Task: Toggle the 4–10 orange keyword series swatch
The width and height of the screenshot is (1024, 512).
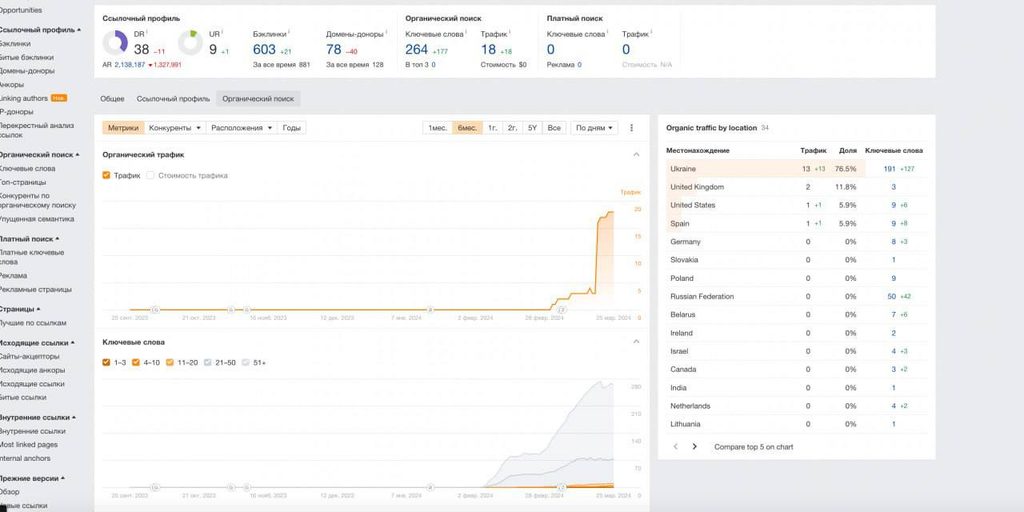Action: click(136, 362)
